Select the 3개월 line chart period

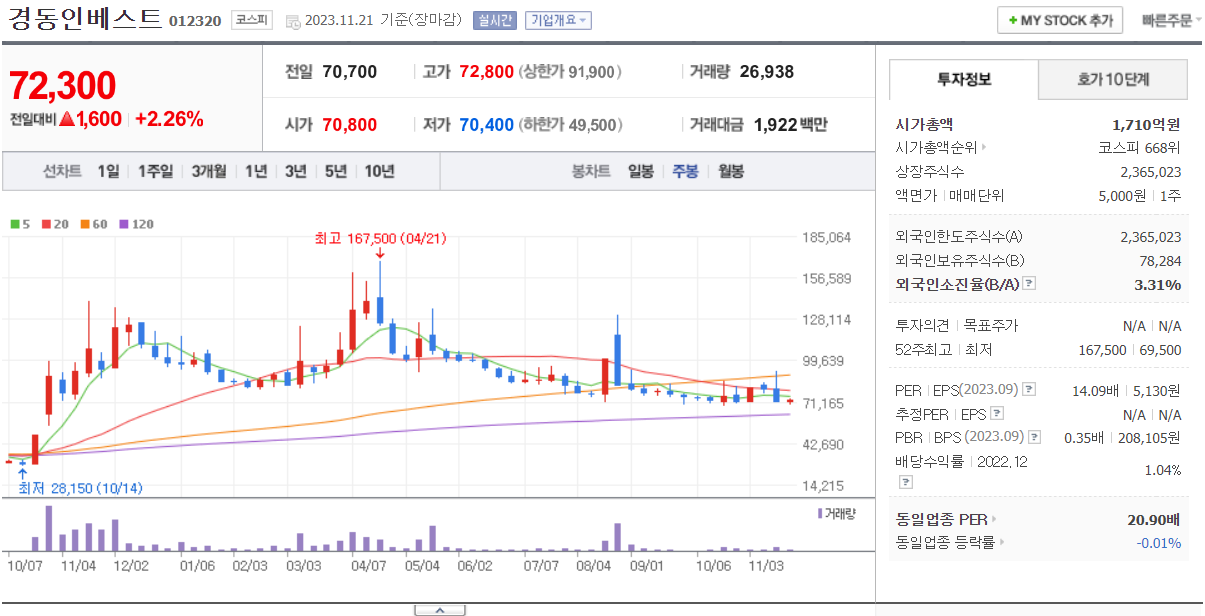[x=209, y=171]
